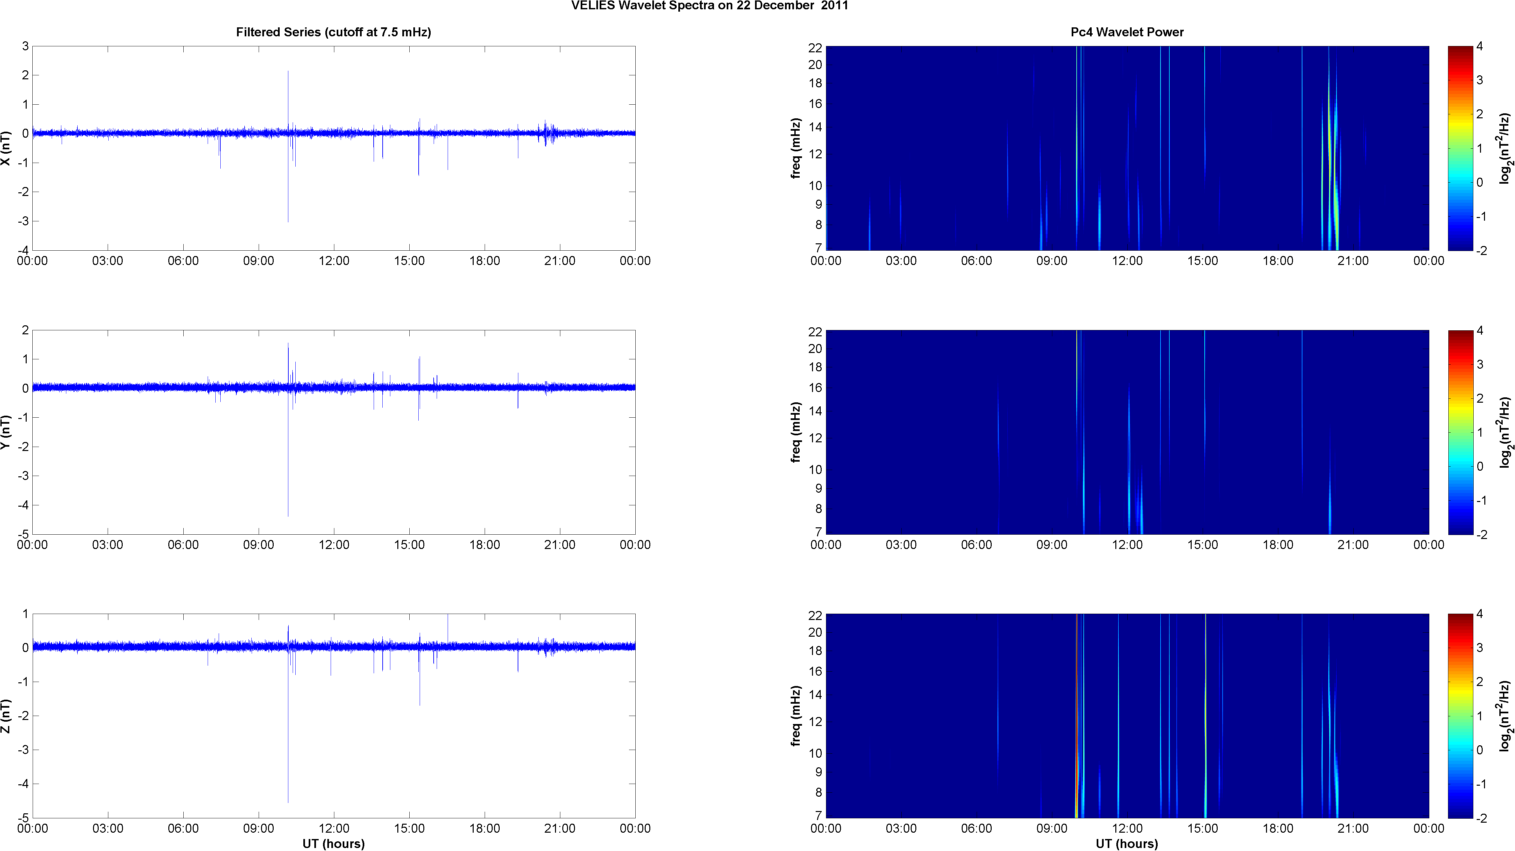
Task: Click the VELIES Wavelet Spectra figure title
Action: 710,6
